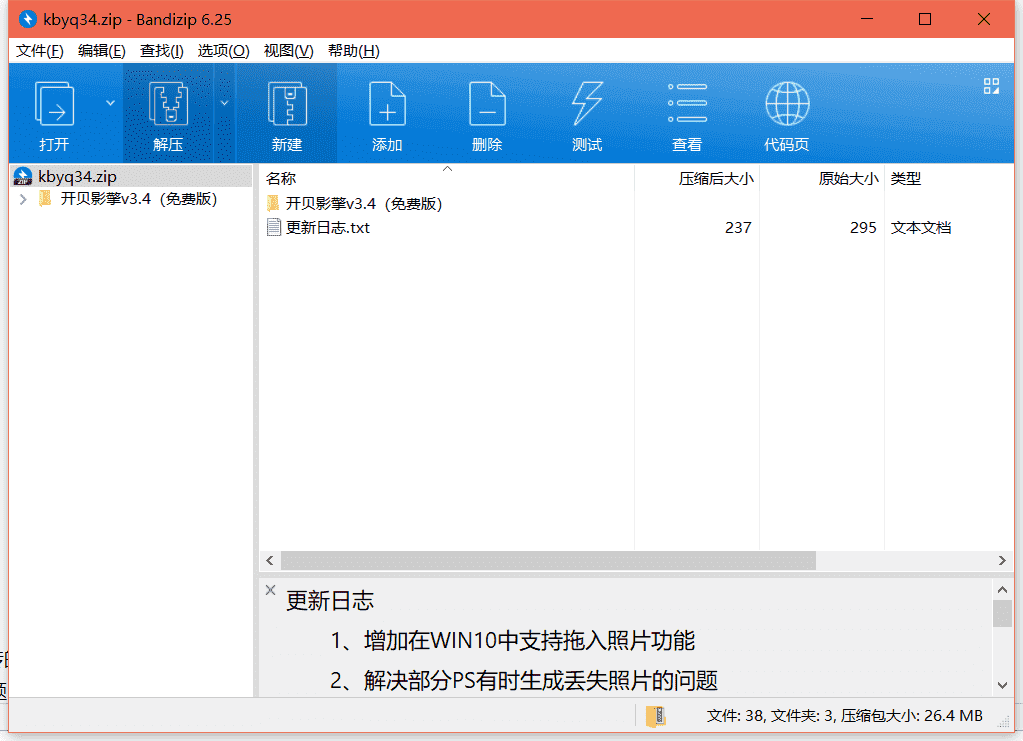Maximize the Bandizip window
This screenshot has width=1023, height=741.
pyautogui.click(x=924, y=19)
